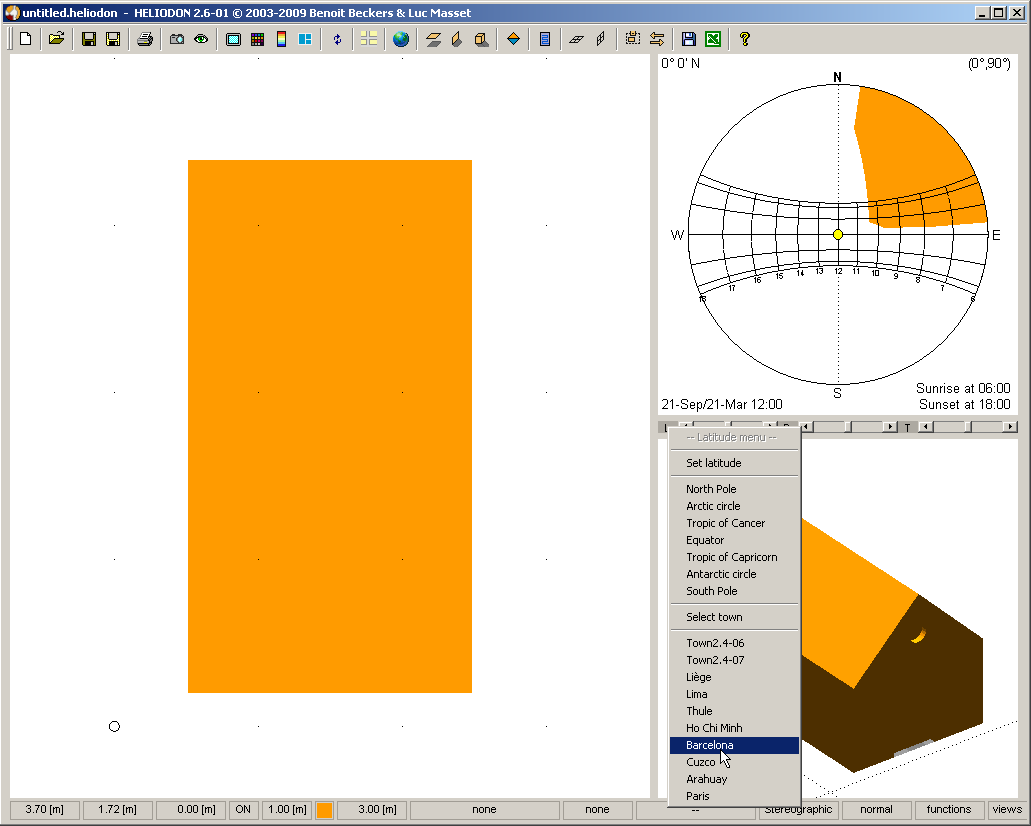Click the 'normal' status bar button
The image size is (1031, 826).
click(876, 810)
